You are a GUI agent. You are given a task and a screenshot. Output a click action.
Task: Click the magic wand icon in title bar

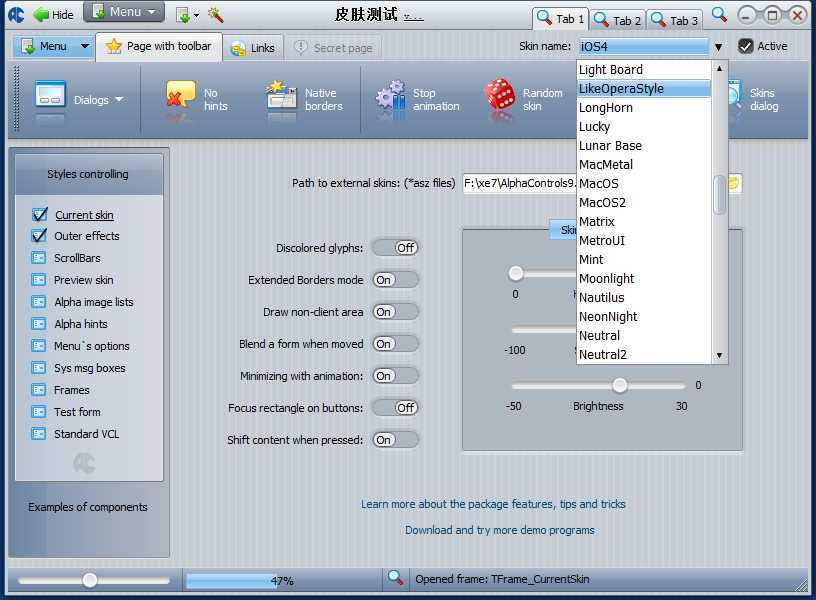[215, 14]
